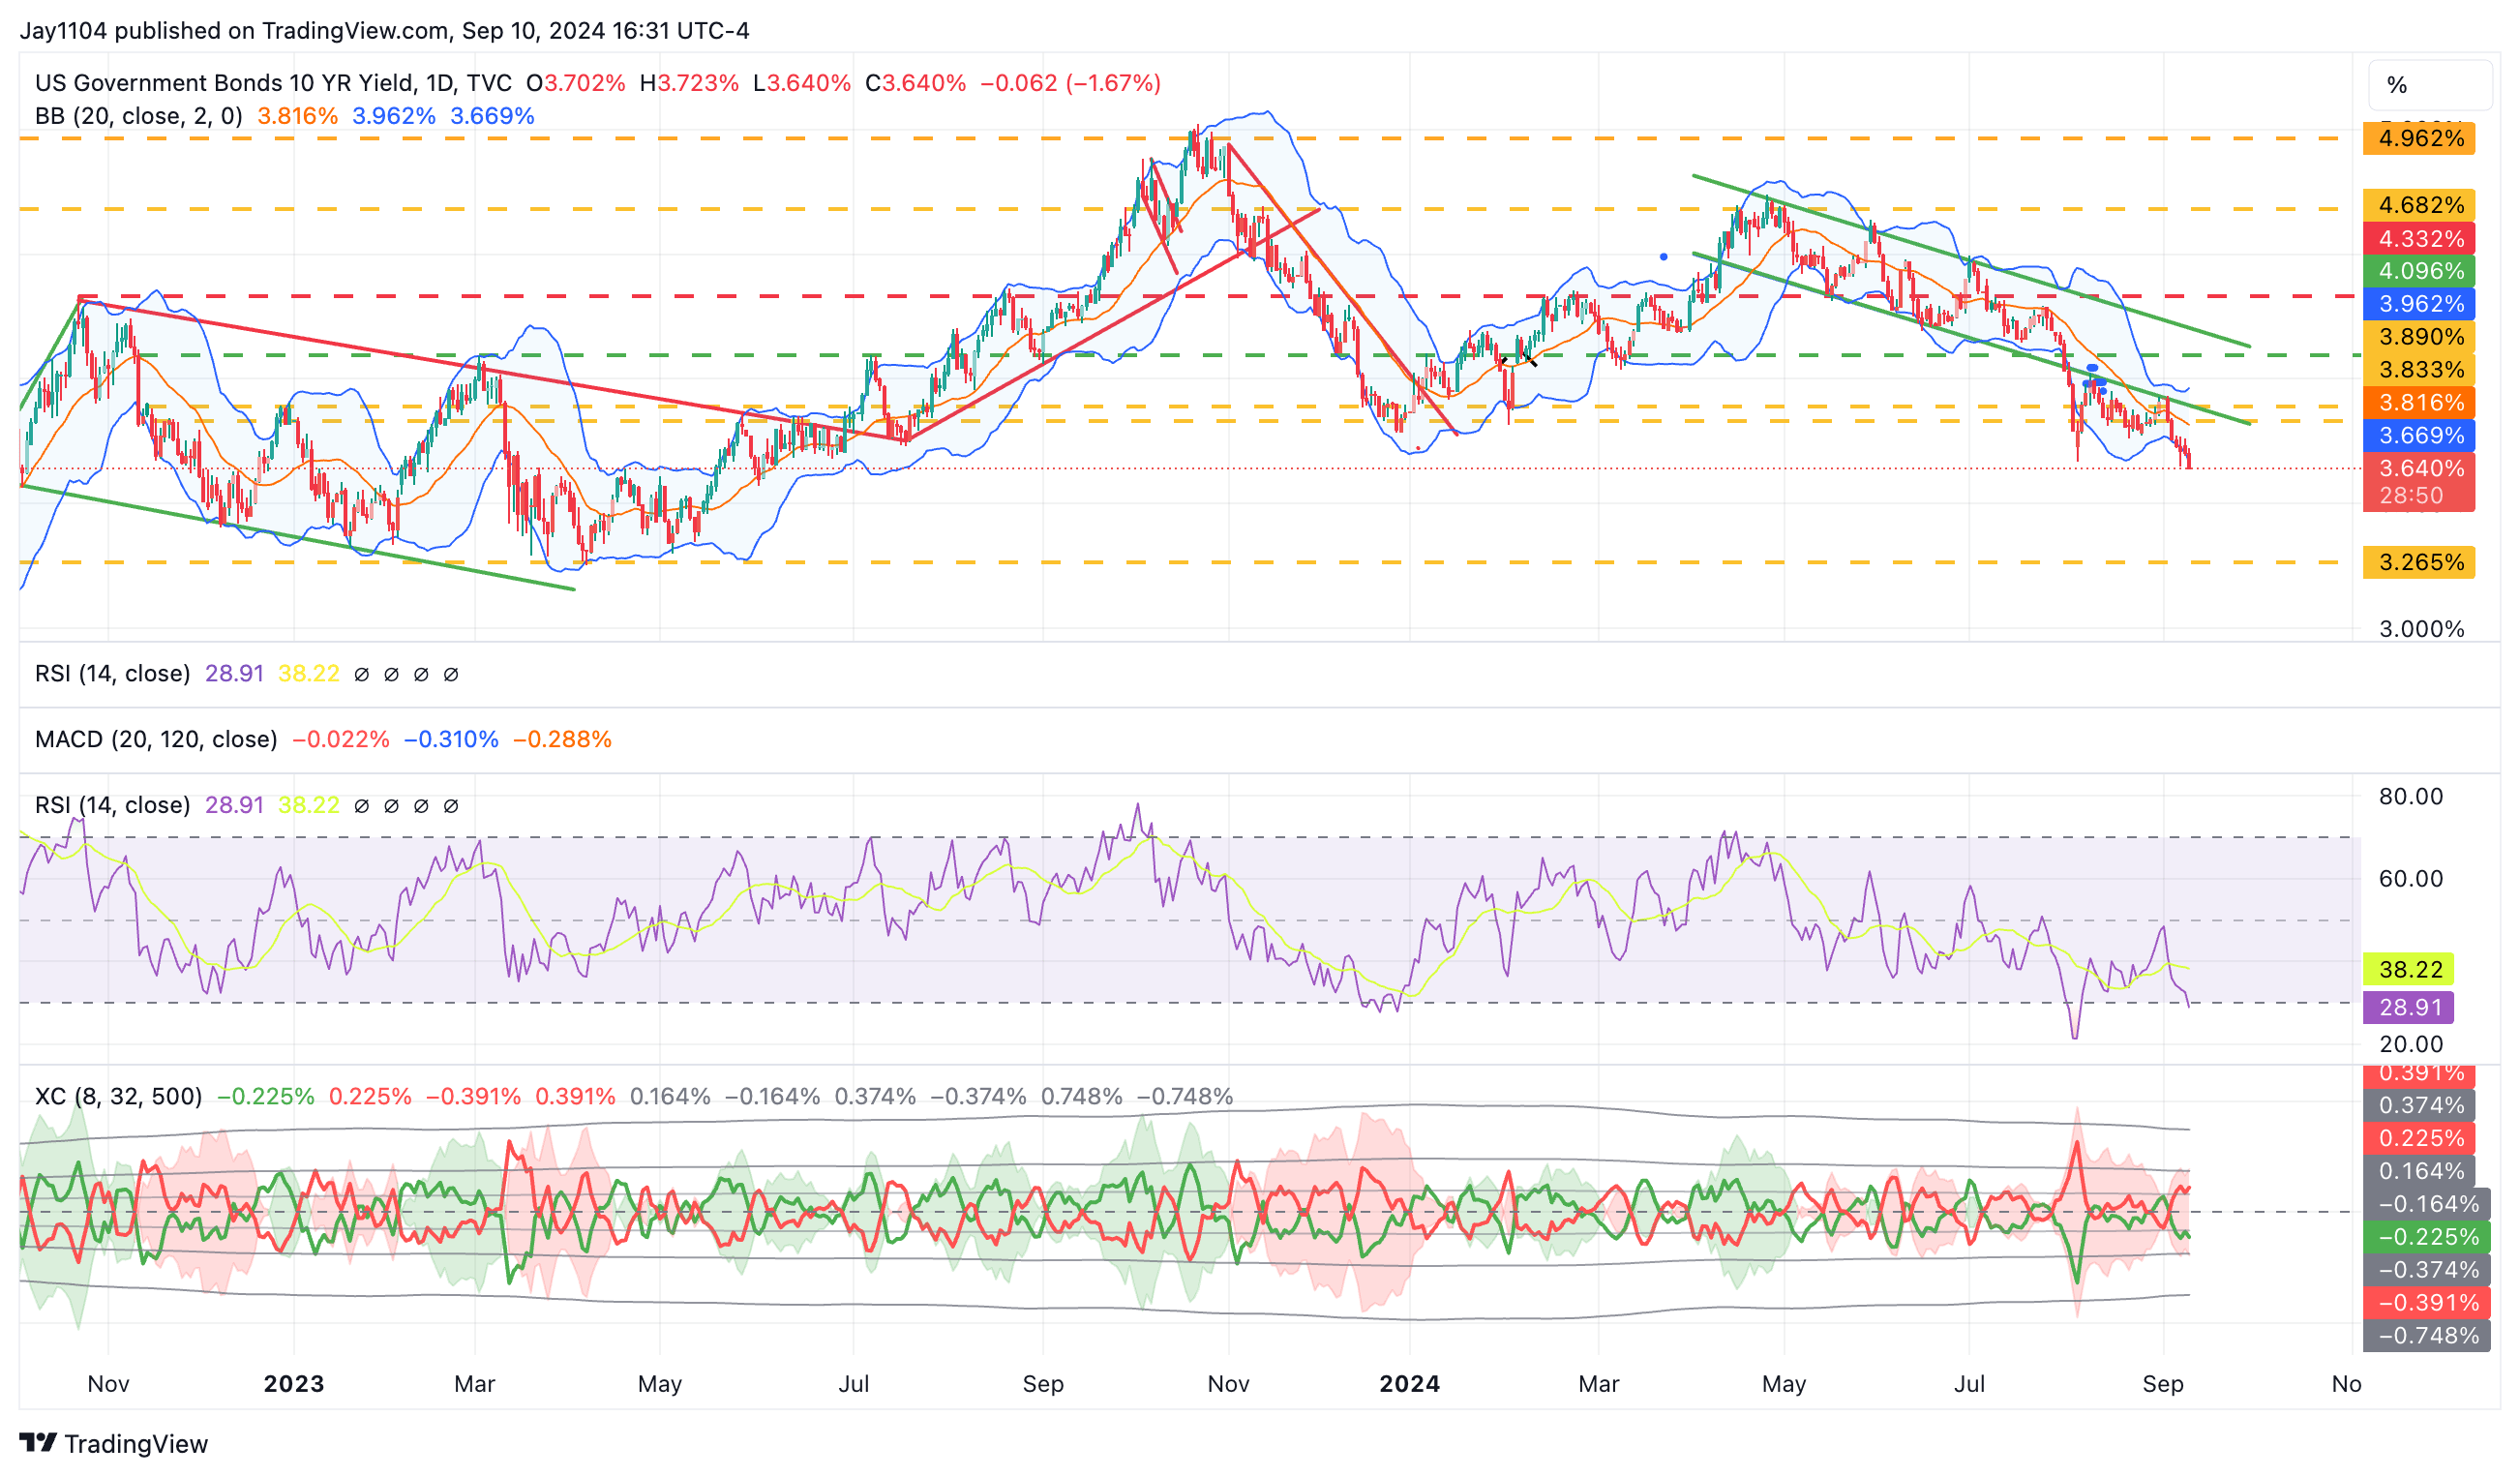
Task: Click the −0.225% green XC axis label
Action: click(2426, 1237)
